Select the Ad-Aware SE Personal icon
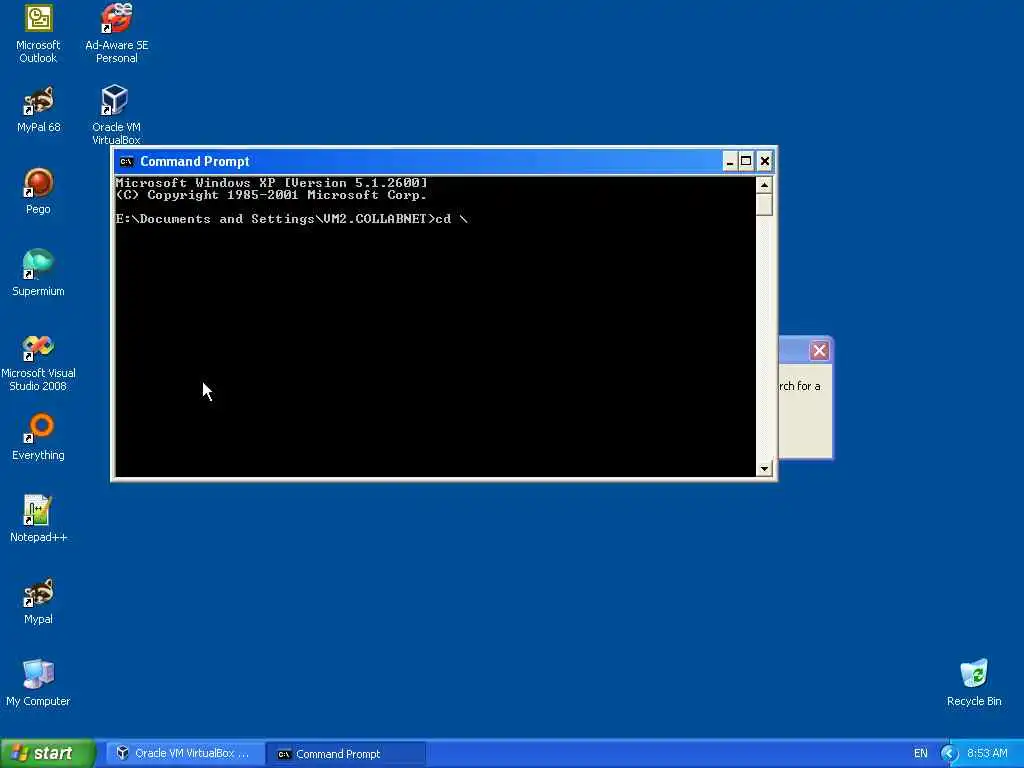This screenshot has height=768, width=1024. [116, 33]
